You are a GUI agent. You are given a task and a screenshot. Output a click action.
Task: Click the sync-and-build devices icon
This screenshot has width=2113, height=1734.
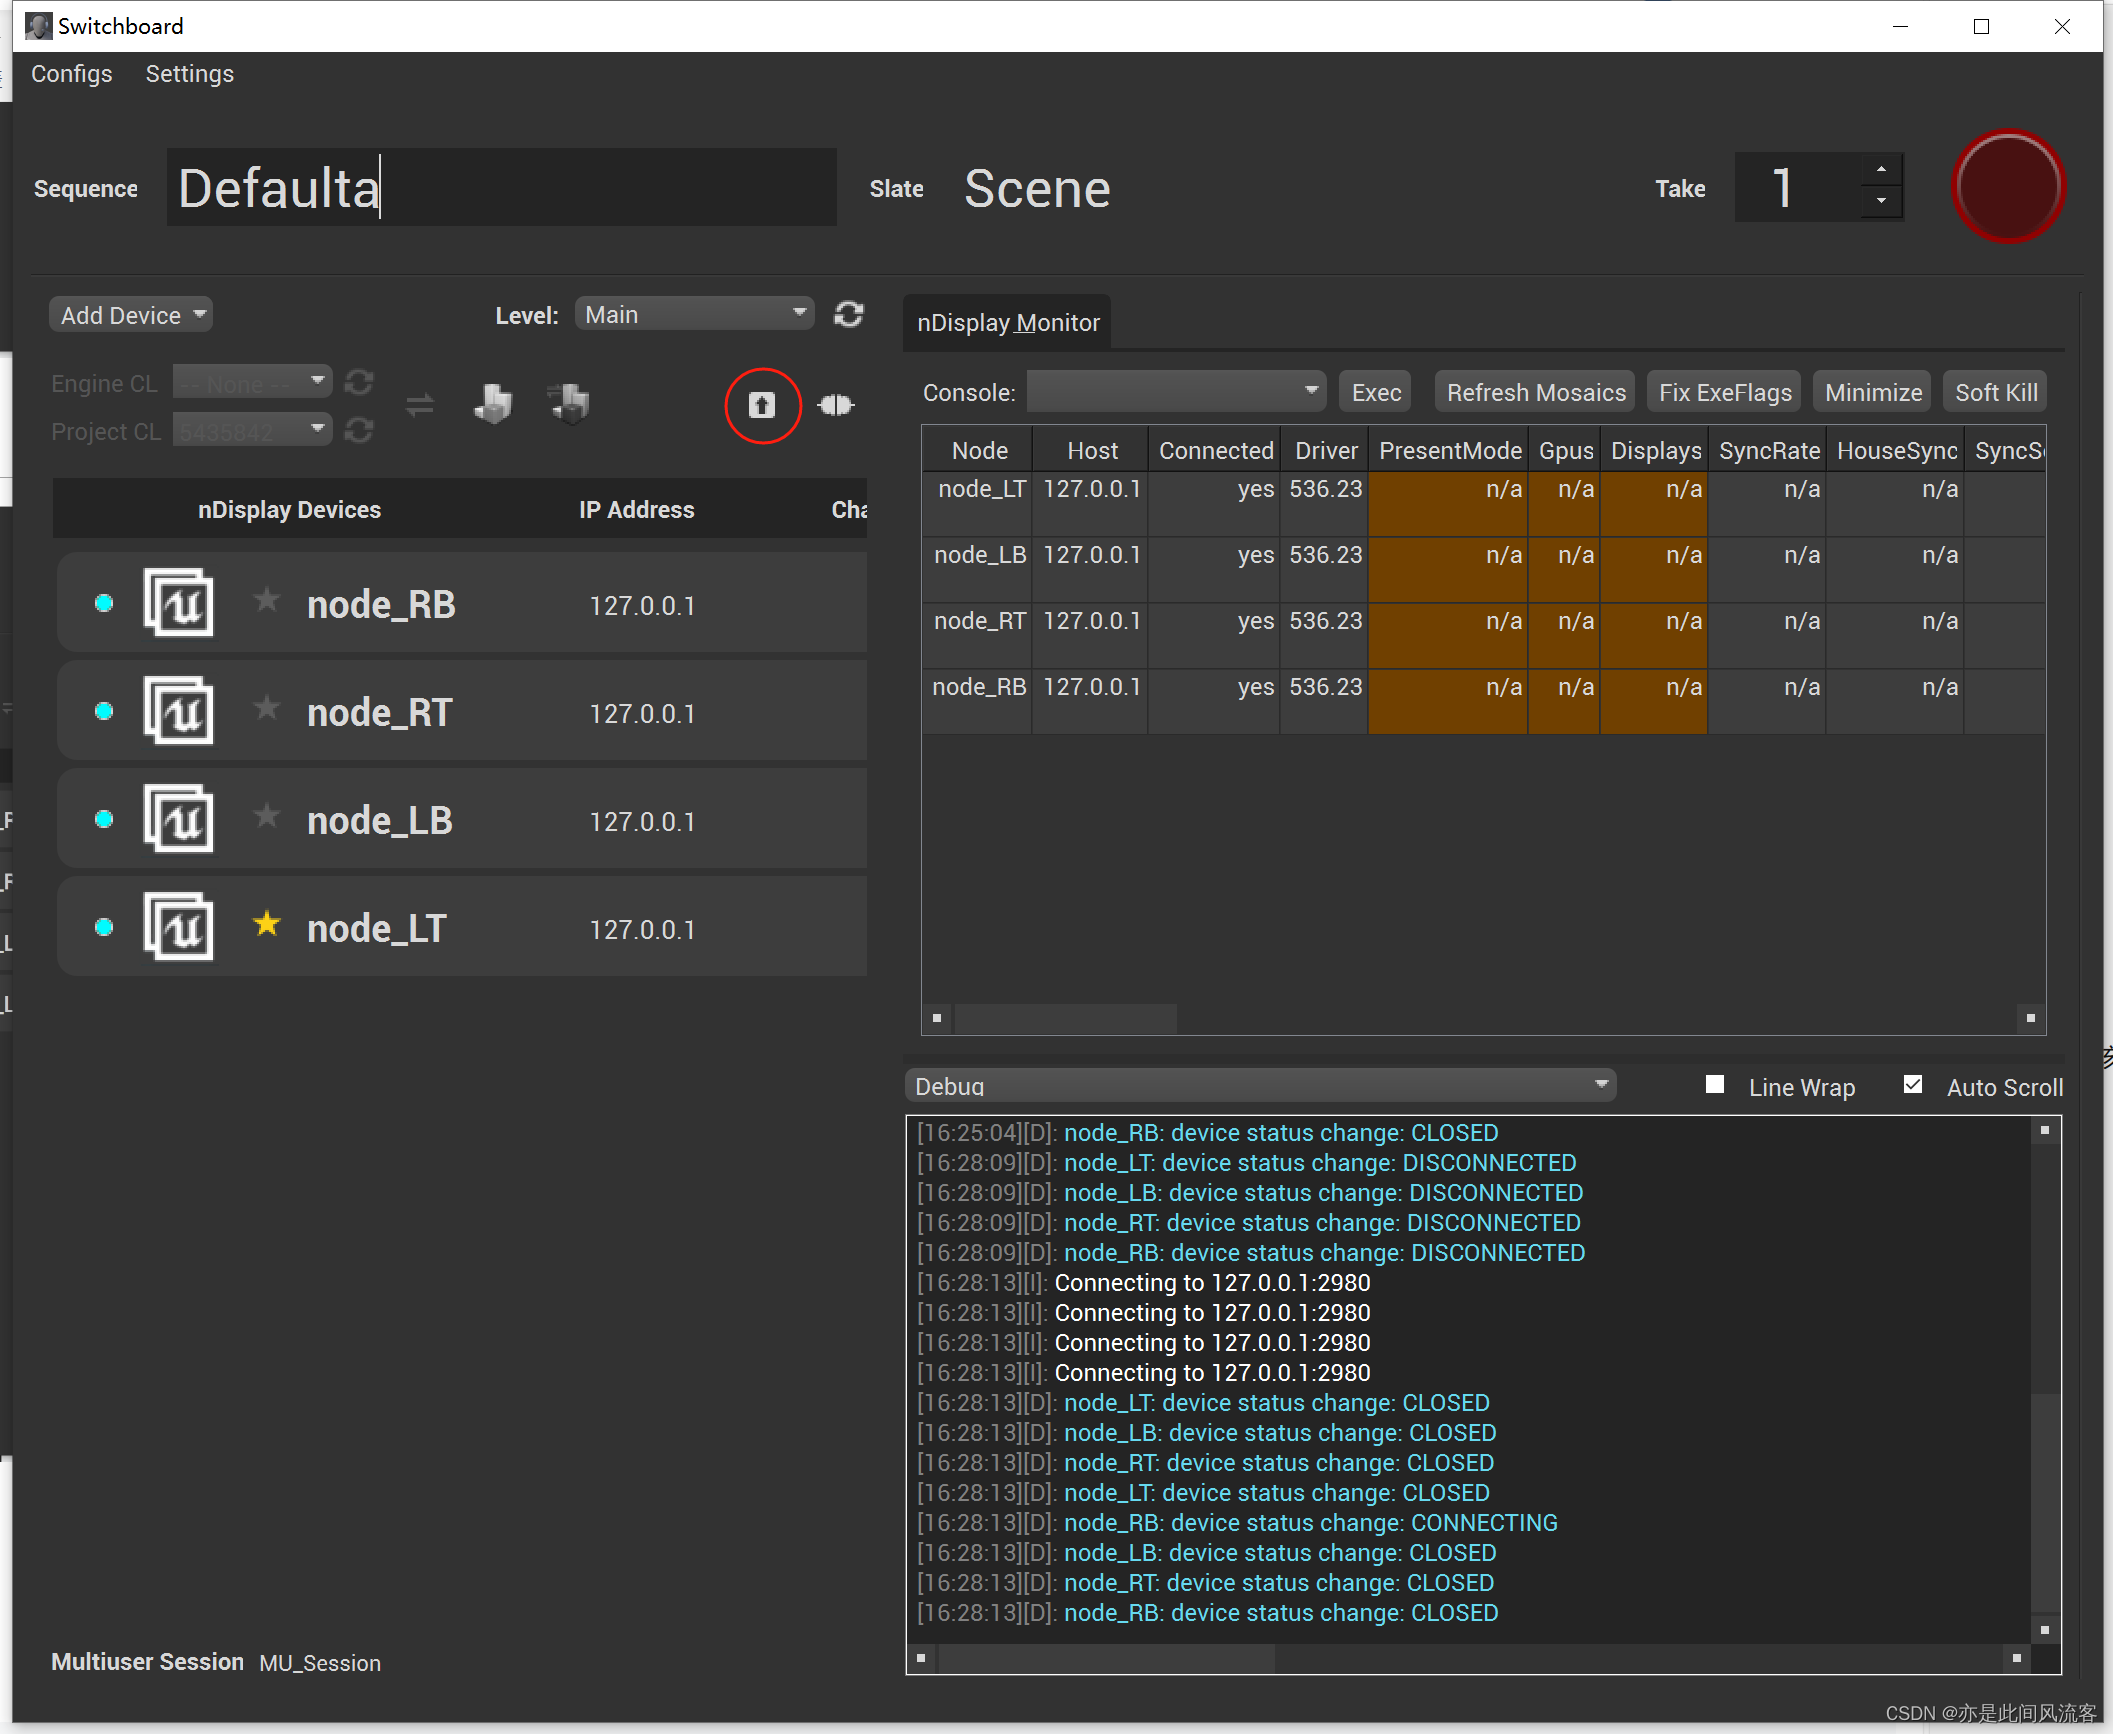568,404
